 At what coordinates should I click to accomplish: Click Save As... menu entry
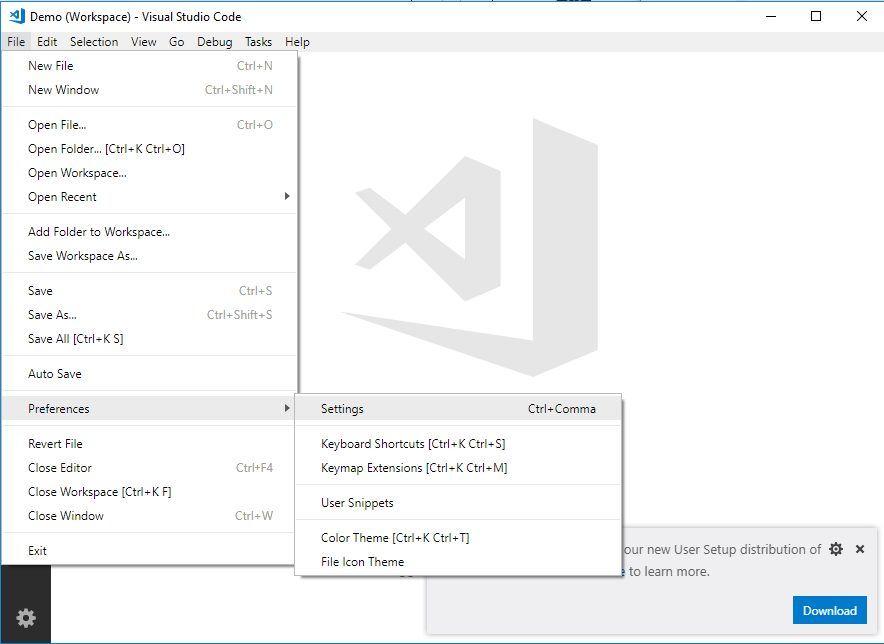pos(150,315)
